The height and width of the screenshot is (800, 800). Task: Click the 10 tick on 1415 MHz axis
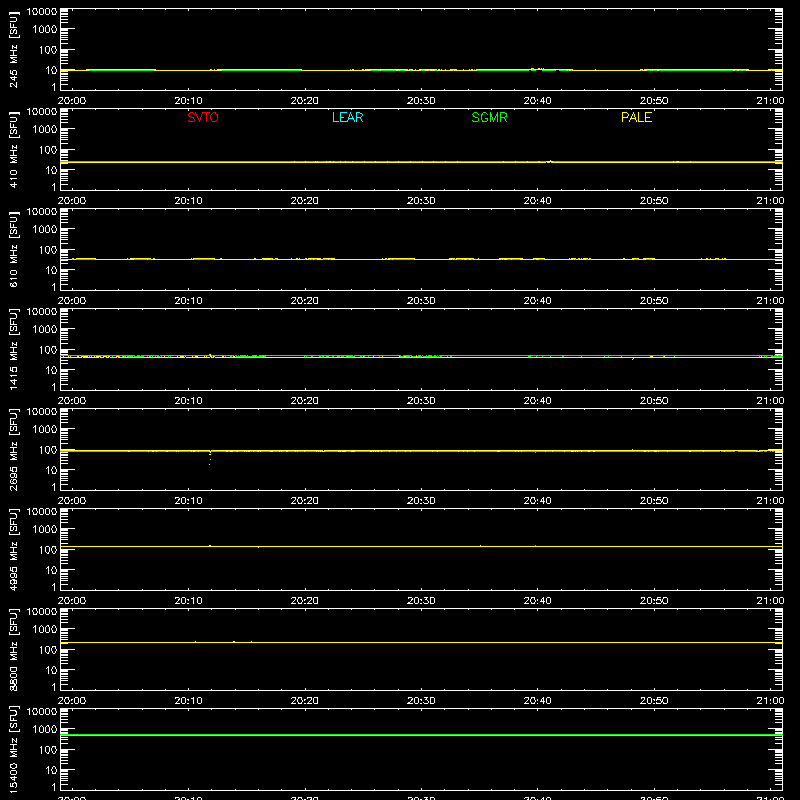pyautogui.click(x=51, y=370)
